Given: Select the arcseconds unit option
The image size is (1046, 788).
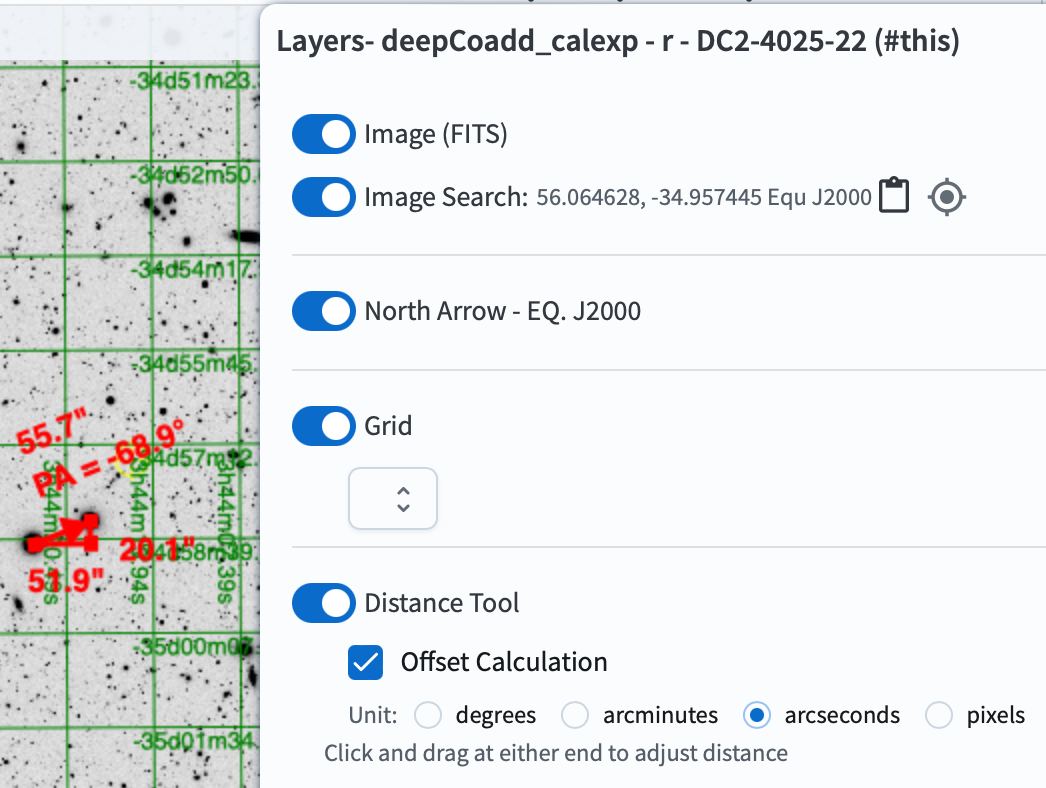Looking at the screenshot, I should coord(757,716).
